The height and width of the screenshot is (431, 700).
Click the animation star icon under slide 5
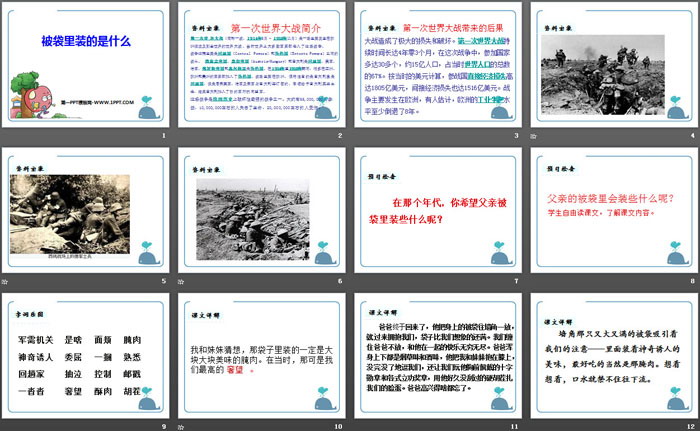5,281
